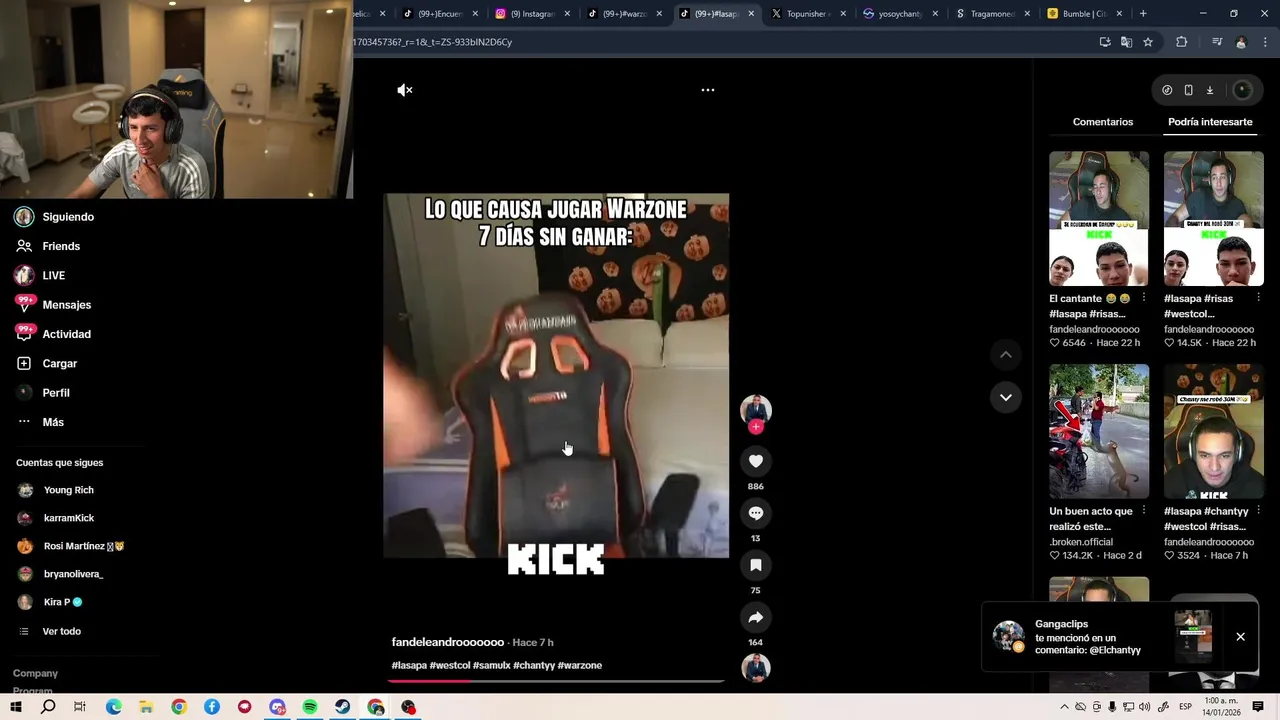This screenshot has width=1280, height=720.
Task: Open followed account bryanolivera_
Action: click(x=73, y=574)
